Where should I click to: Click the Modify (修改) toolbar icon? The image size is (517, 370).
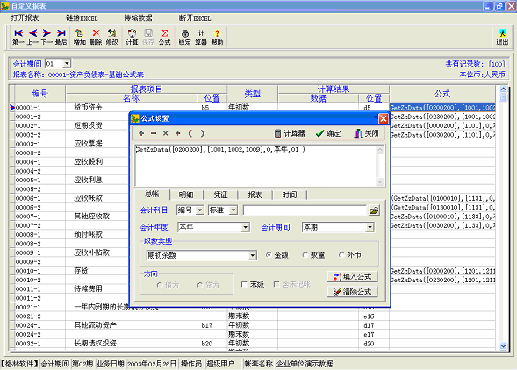point(112,37)
